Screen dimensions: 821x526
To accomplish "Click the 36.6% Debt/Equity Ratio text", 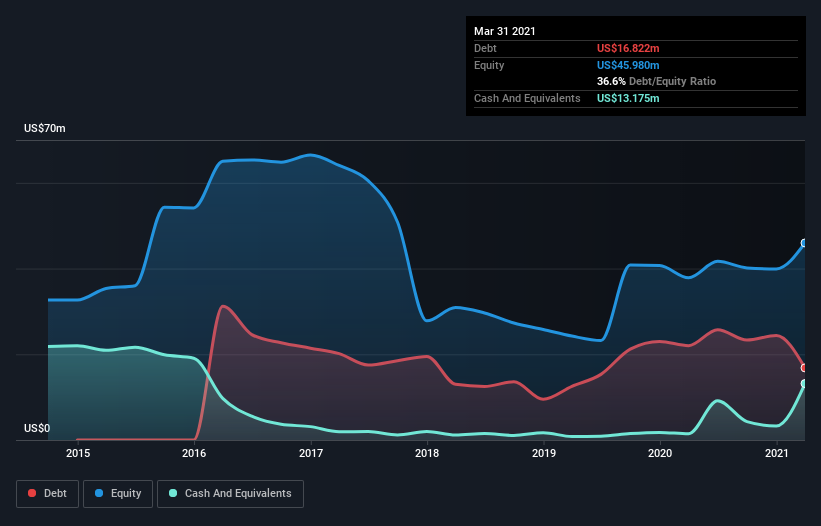I will pos(656,81).
